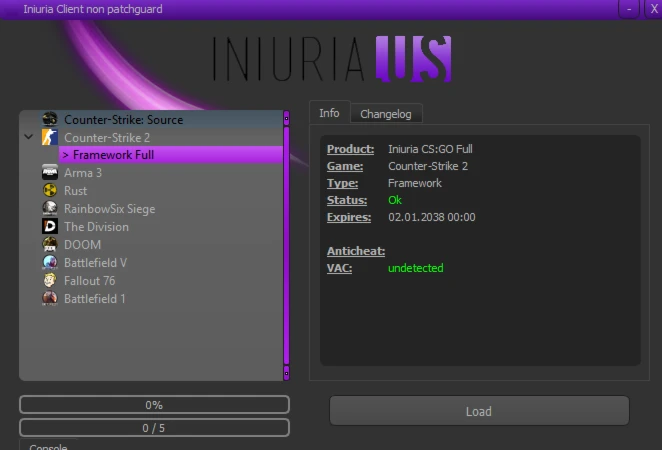The height and width of the screenshot is (450, 662).
Task: Click the green 'Ok' status value
Action: point(395,200)
